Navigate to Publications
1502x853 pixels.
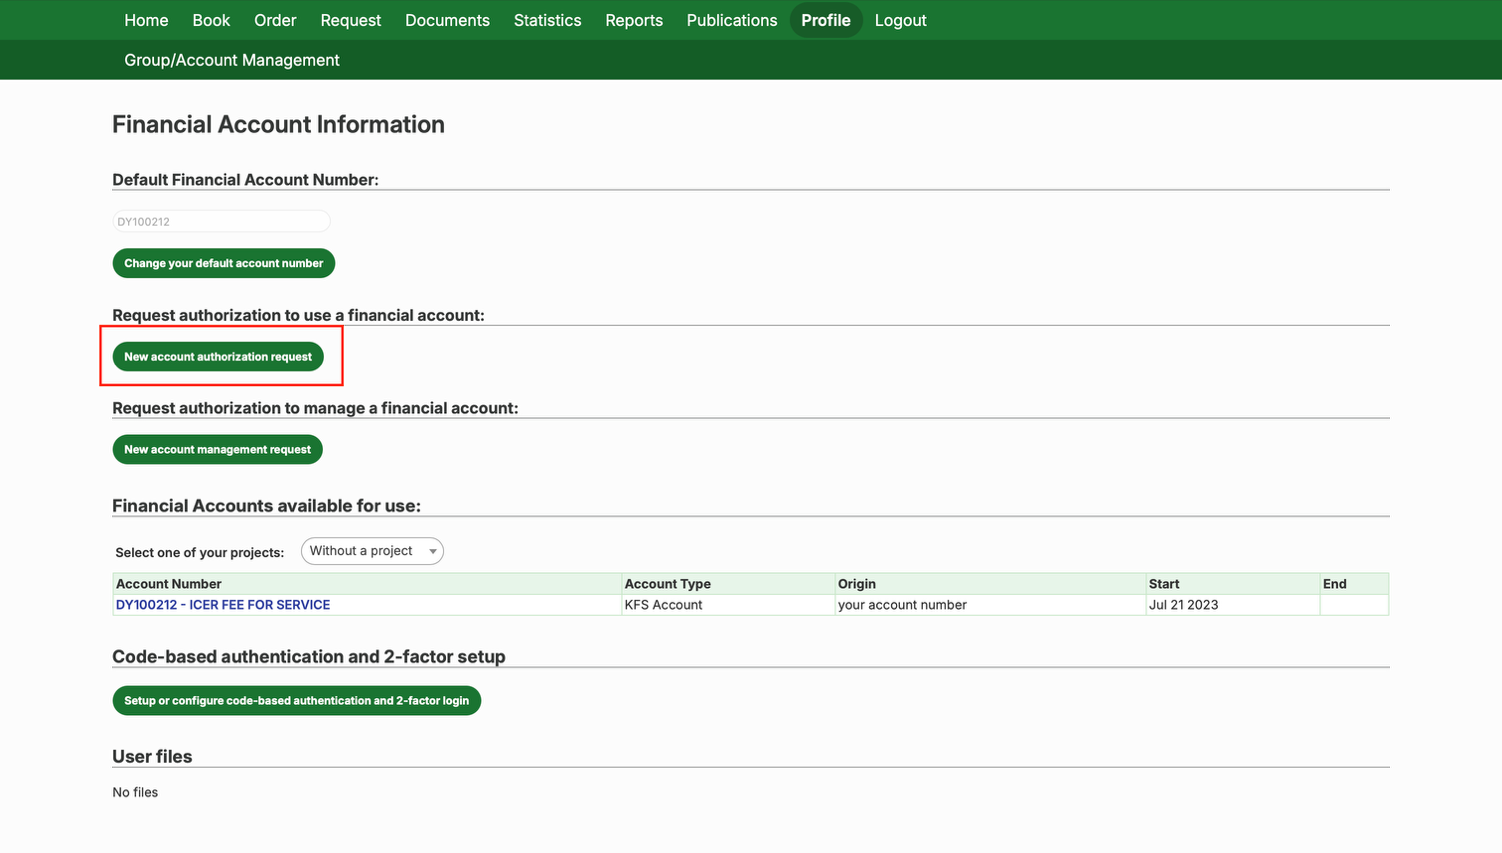point(732,20)
